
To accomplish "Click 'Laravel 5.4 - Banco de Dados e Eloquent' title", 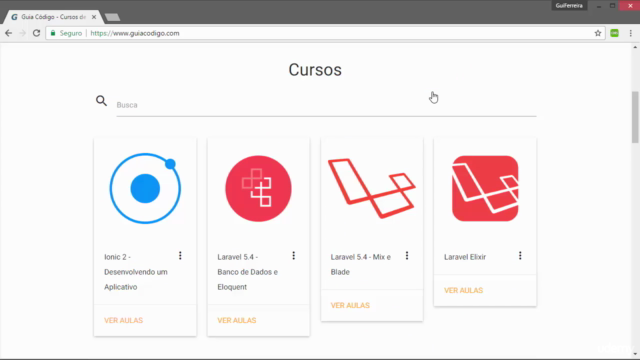I will click(248, 272).
